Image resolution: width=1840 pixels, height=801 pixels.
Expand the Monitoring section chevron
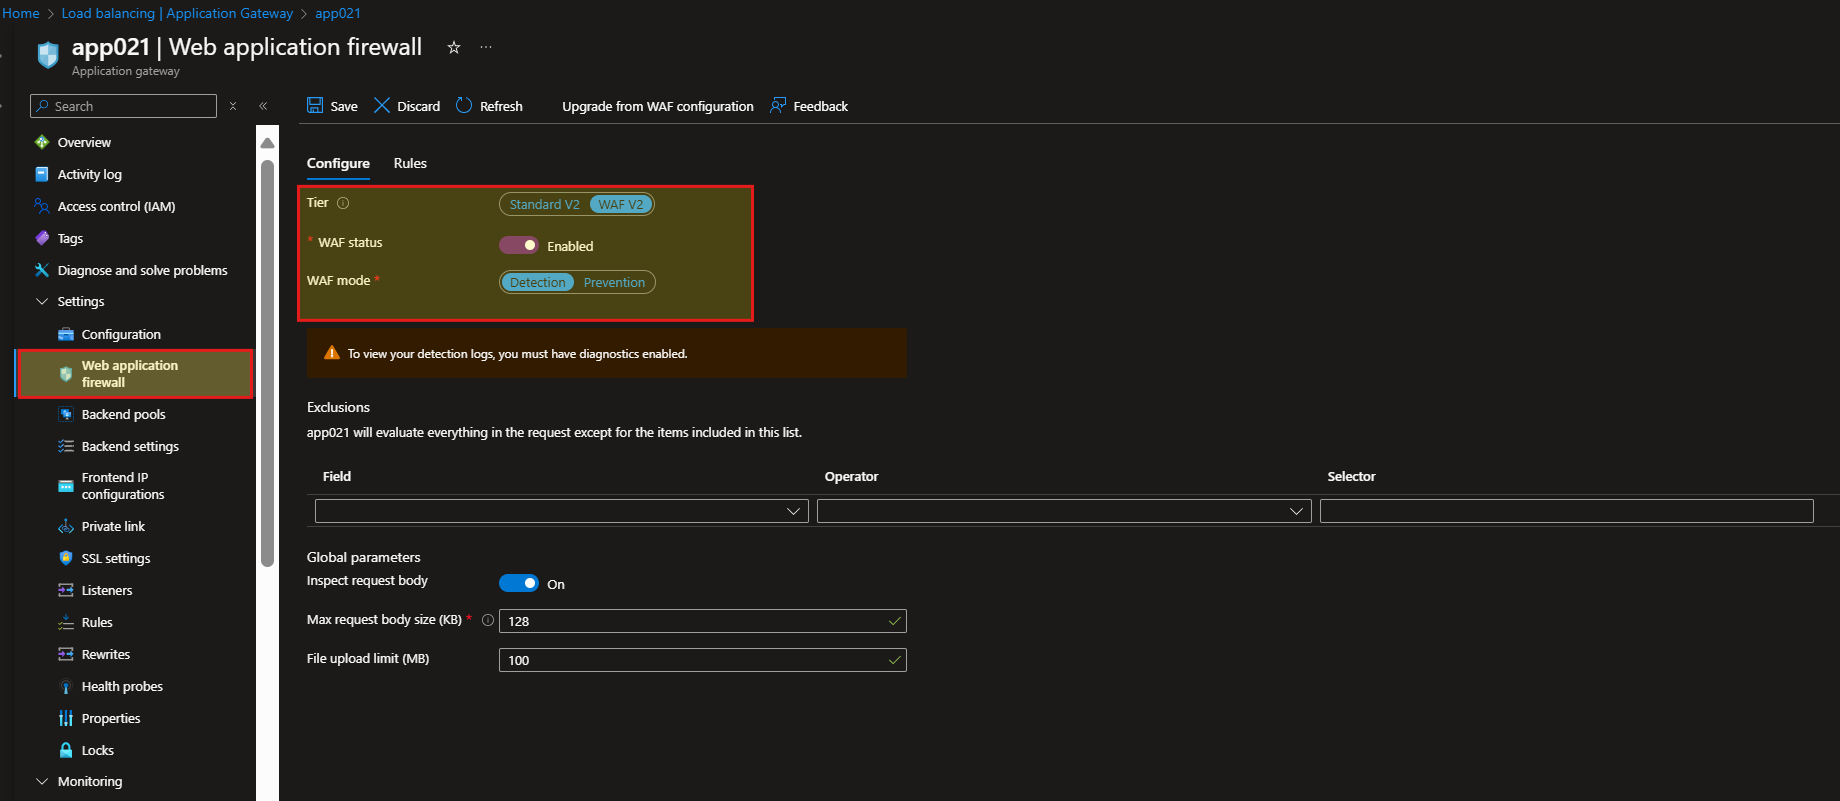[x=42, y=781]
